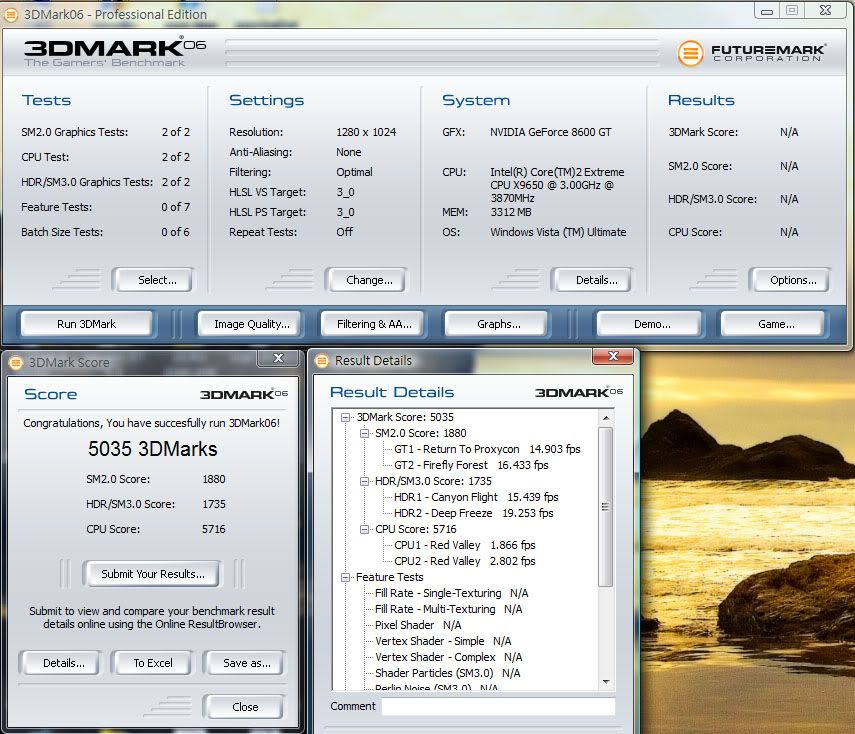Click the "Settings" section heading
Screen dimensions: 855x734
click(x=267, y=101)
